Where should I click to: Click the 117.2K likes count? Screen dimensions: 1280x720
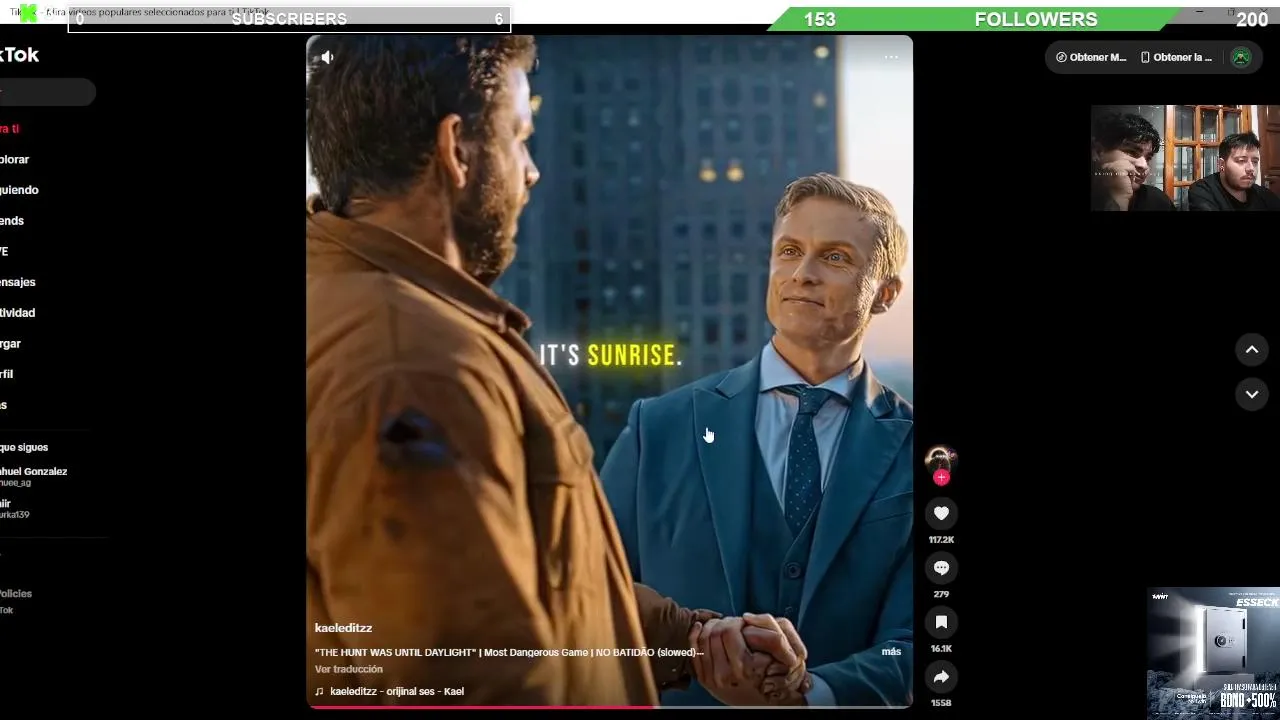pos(941,540)
